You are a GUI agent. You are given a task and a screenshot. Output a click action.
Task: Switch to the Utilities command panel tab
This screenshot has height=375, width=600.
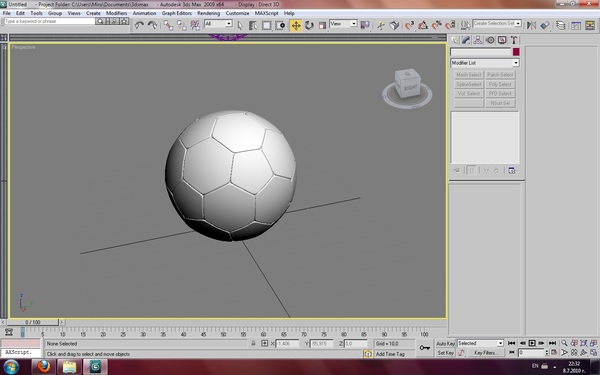(x=514, y=40)
